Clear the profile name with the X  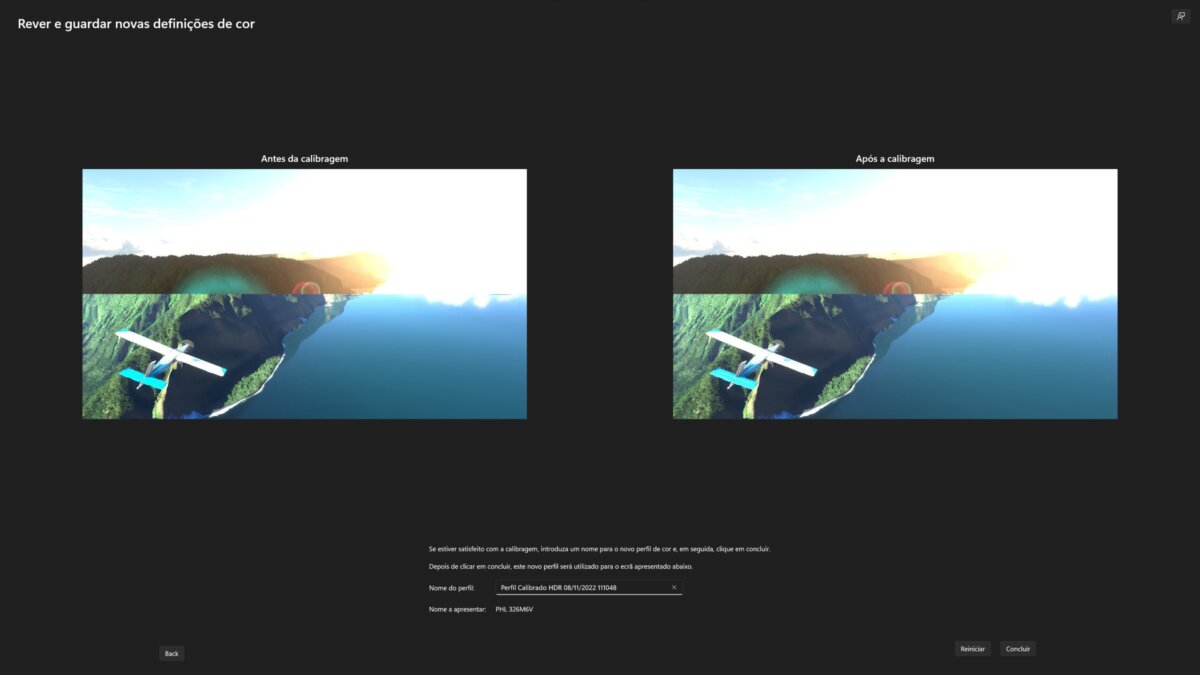tap(674, 588)
